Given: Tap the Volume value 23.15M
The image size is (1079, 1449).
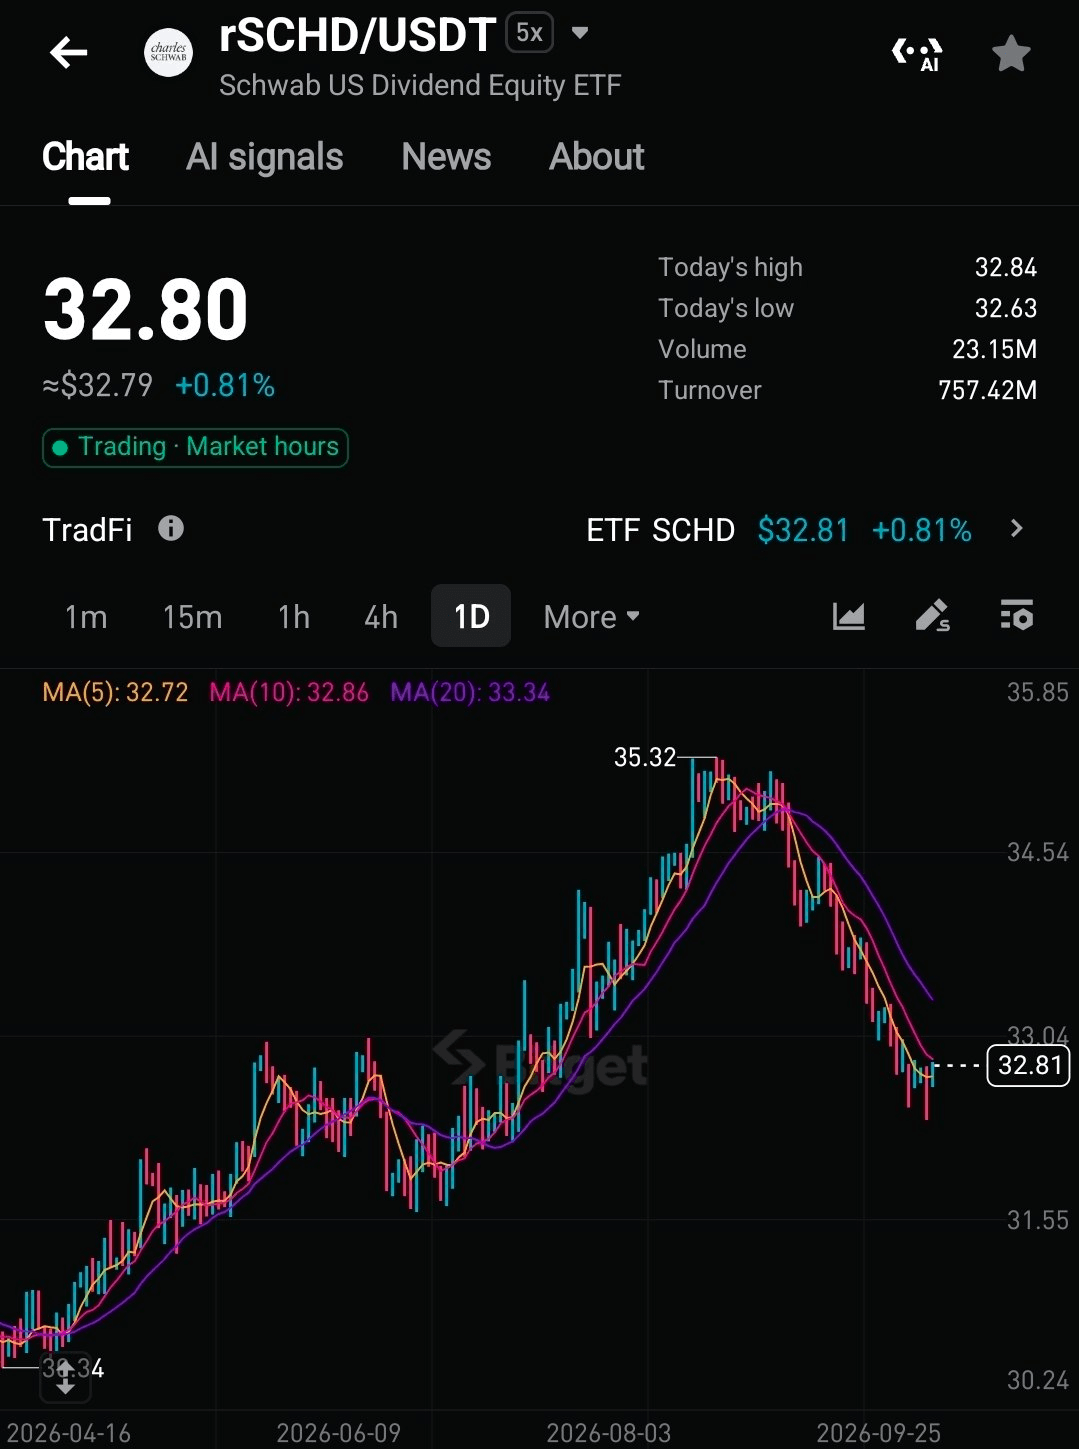Looking at the screenshot, I should coord(995,349).
